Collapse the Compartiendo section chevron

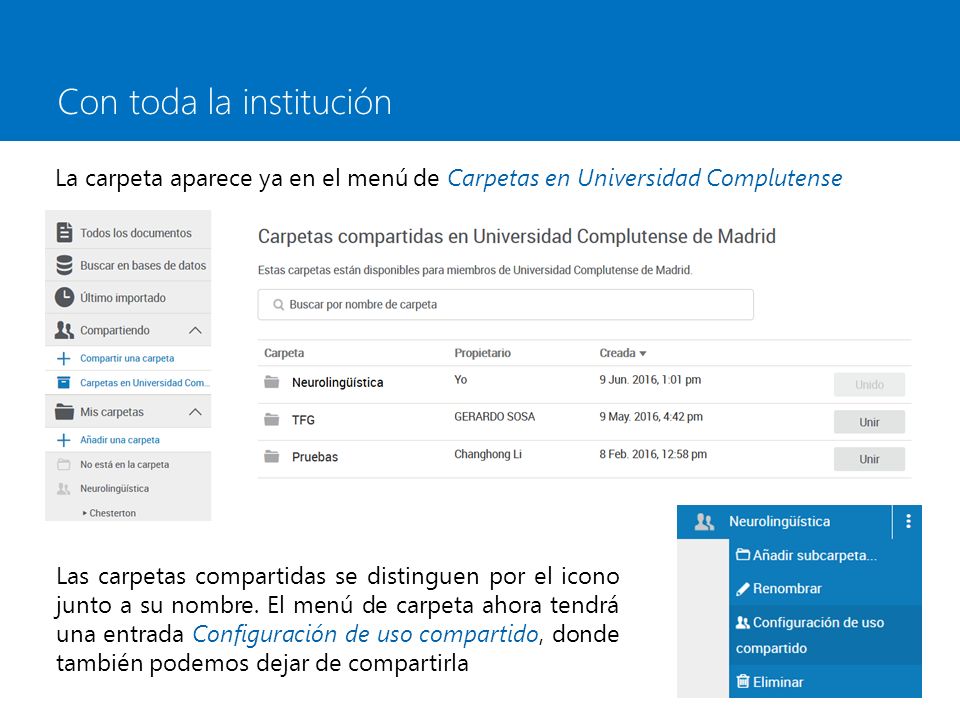(195, 331)
